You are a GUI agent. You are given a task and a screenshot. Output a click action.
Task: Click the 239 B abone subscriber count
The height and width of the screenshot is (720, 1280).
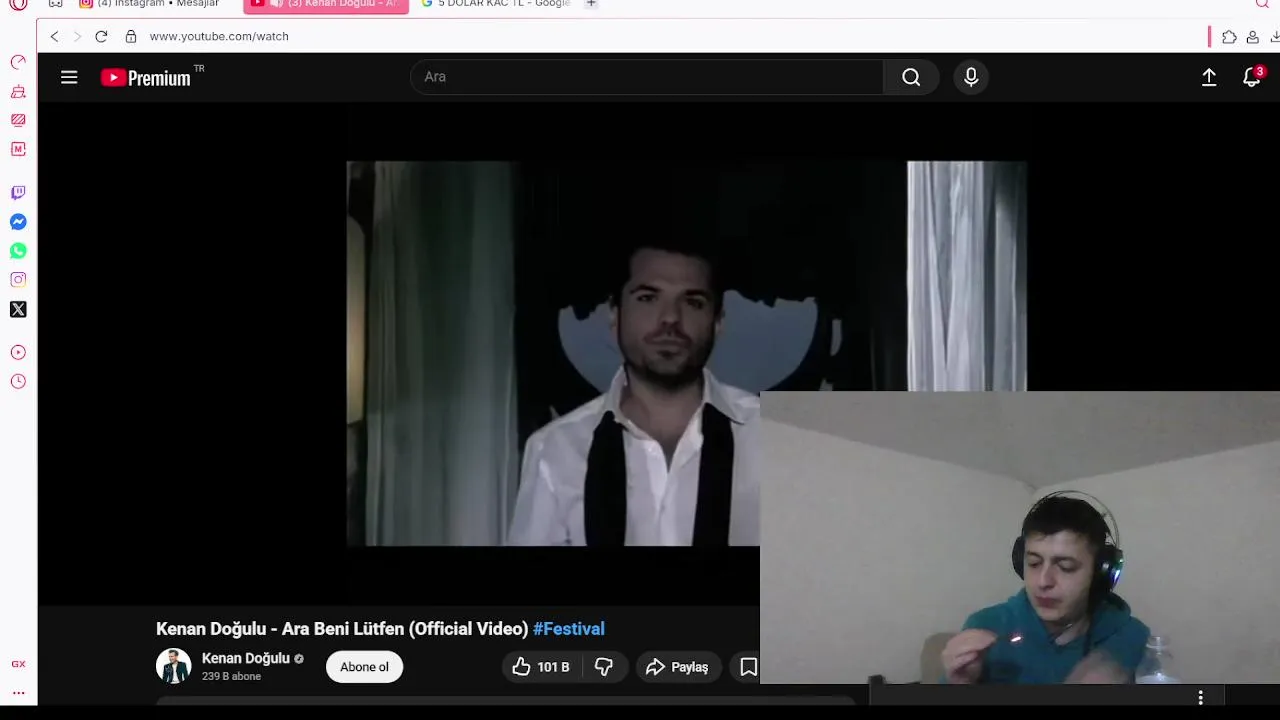tap(231, 677)
